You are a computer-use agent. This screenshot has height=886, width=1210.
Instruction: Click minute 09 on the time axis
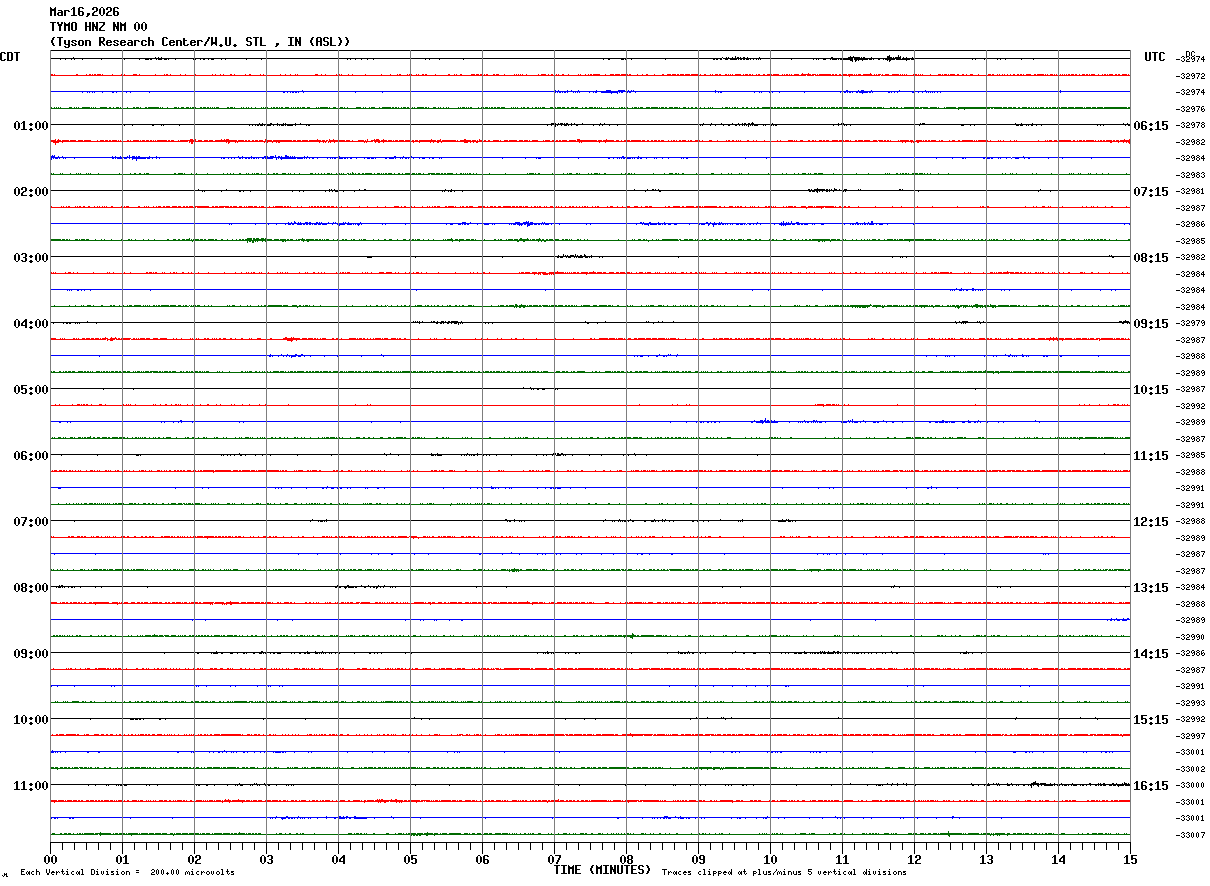tap(698, 859)
